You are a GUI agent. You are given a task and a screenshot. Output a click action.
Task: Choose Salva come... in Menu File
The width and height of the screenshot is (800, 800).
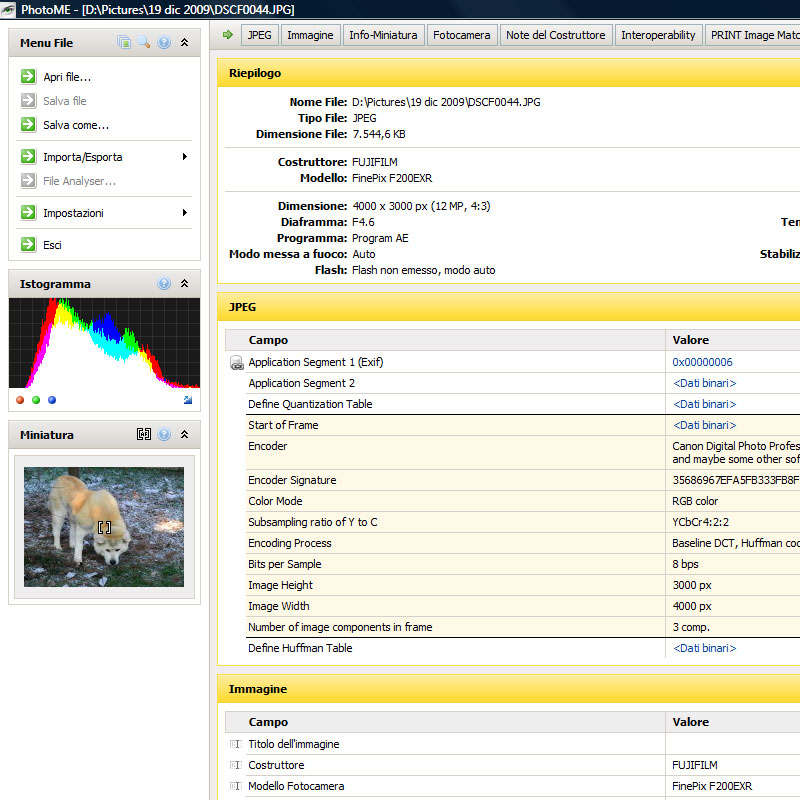click(x=76, y=125)
